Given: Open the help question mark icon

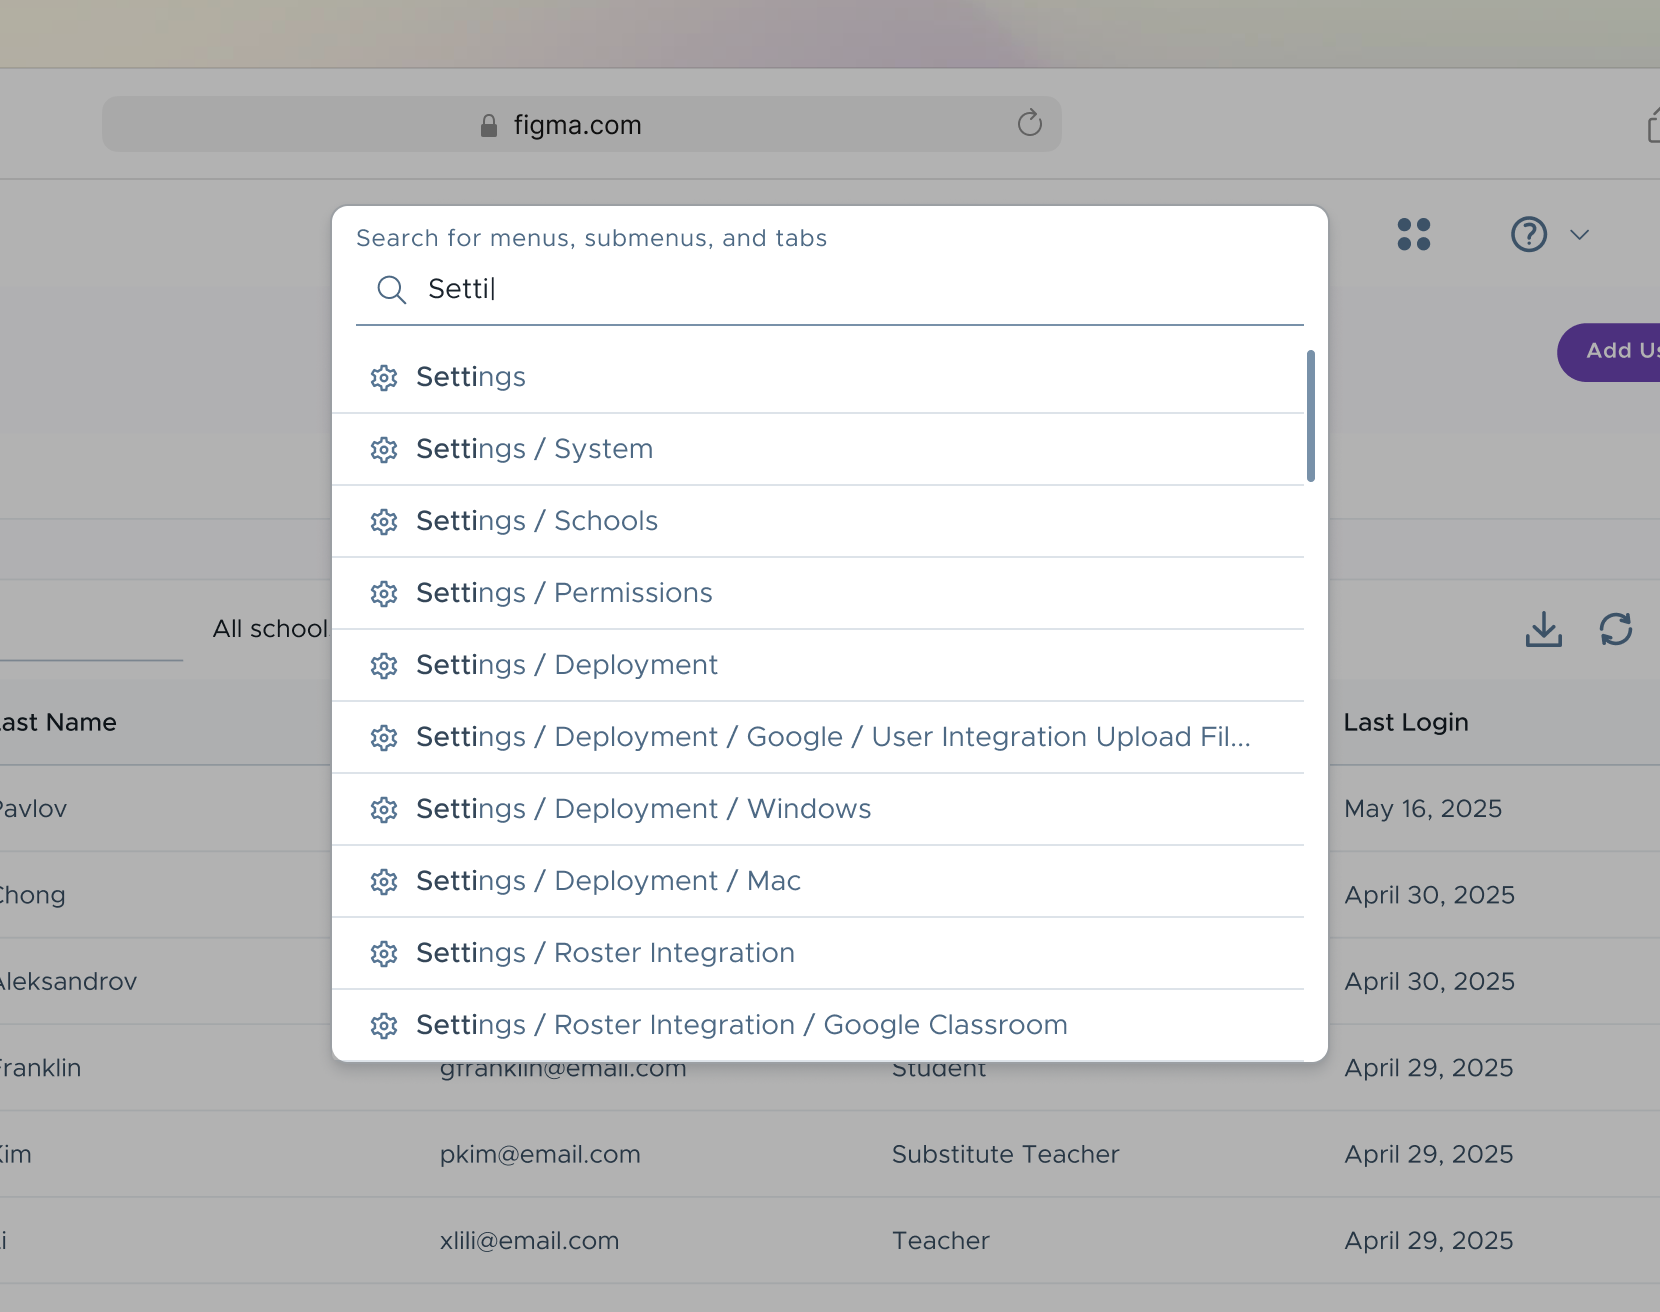Looking at the screenshot, I should point(1528,234).
